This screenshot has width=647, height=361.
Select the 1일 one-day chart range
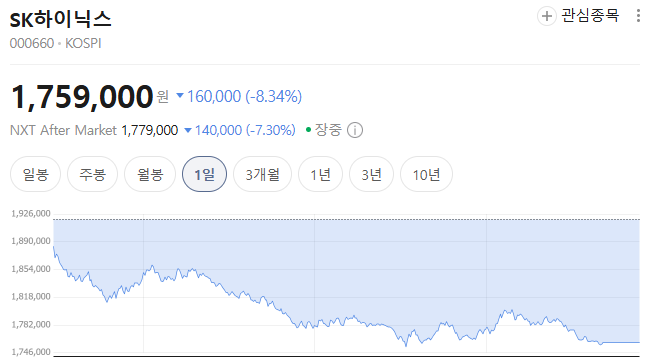204,174
